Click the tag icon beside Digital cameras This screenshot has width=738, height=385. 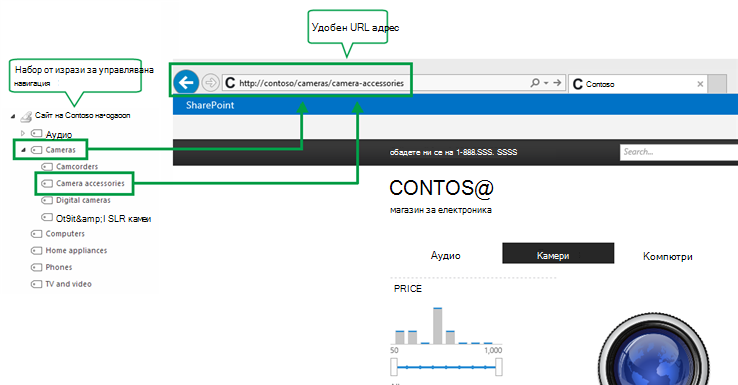[x=47, y=200]
